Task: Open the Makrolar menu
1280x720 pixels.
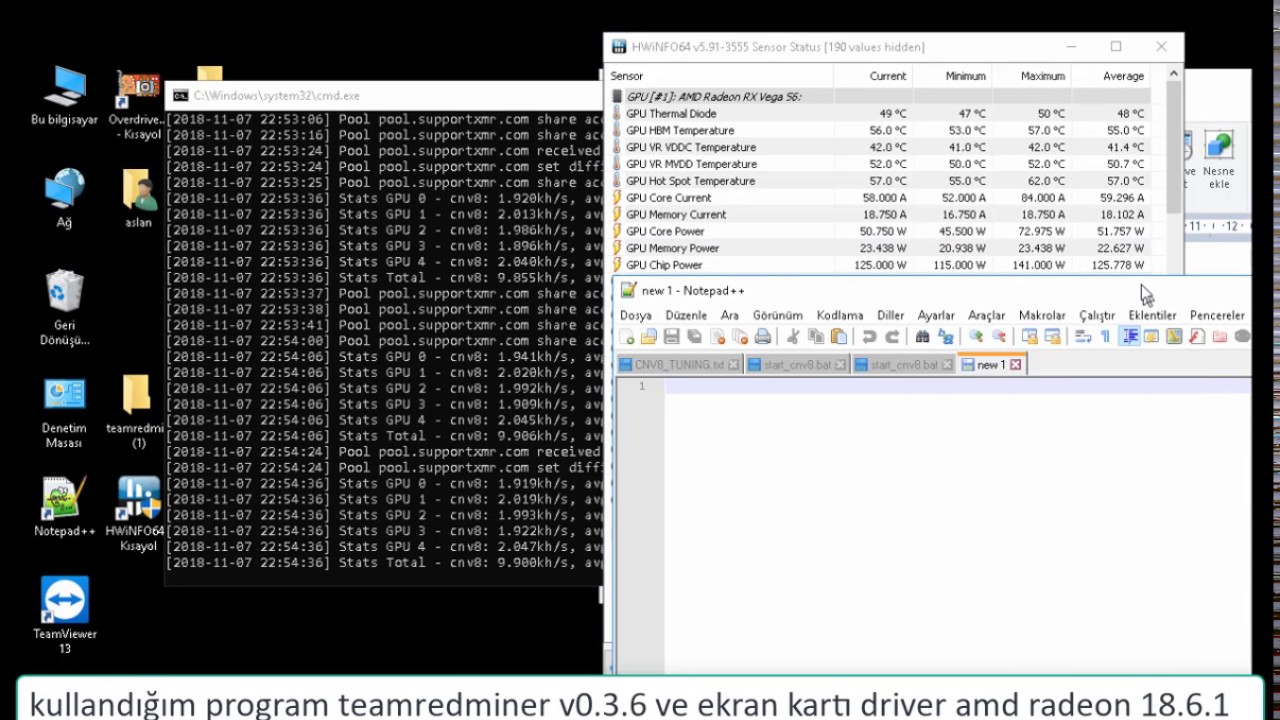Action: click(x=1042, y=315)
